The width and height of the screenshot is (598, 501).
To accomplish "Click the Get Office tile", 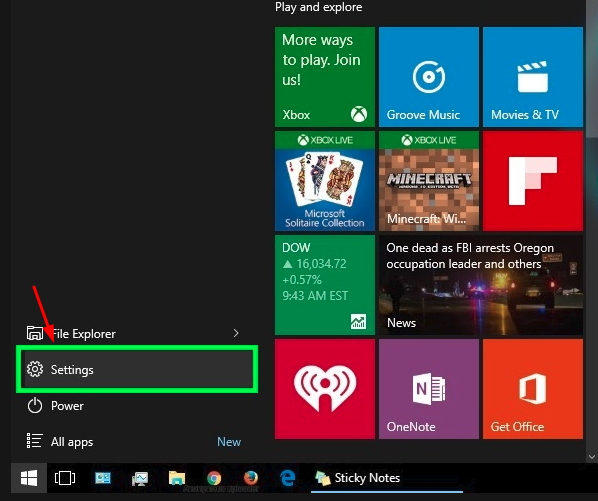I will point(533,389).
